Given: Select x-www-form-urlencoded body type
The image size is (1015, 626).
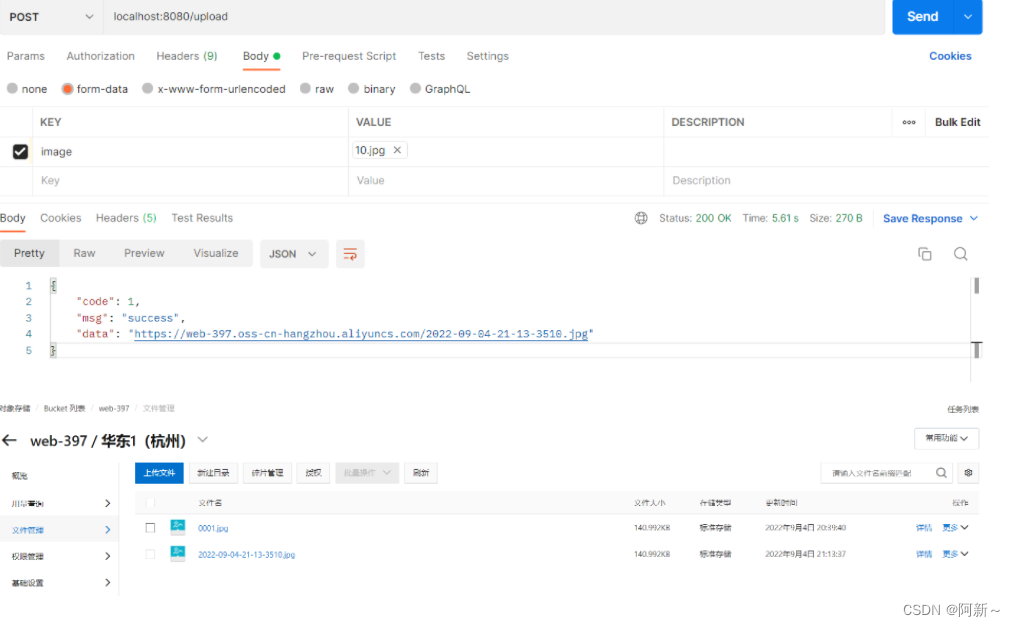Looking at the screenshot, I should point(148,89).
